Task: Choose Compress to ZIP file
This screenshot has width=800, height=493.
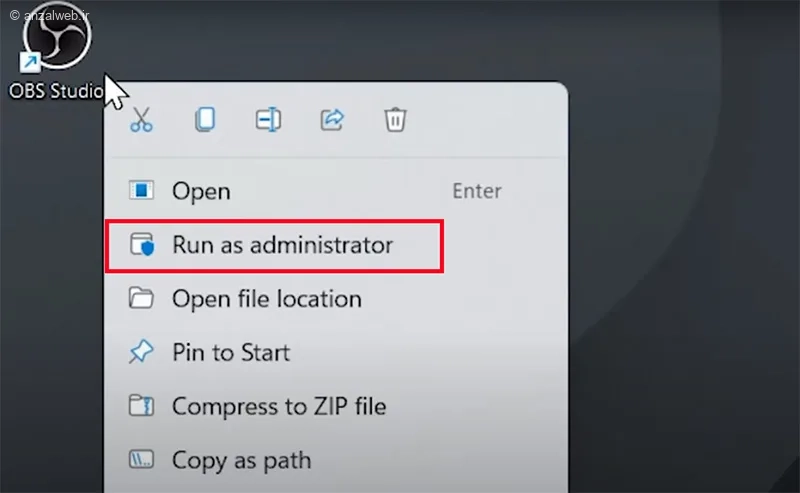Action: pos(337,406)
